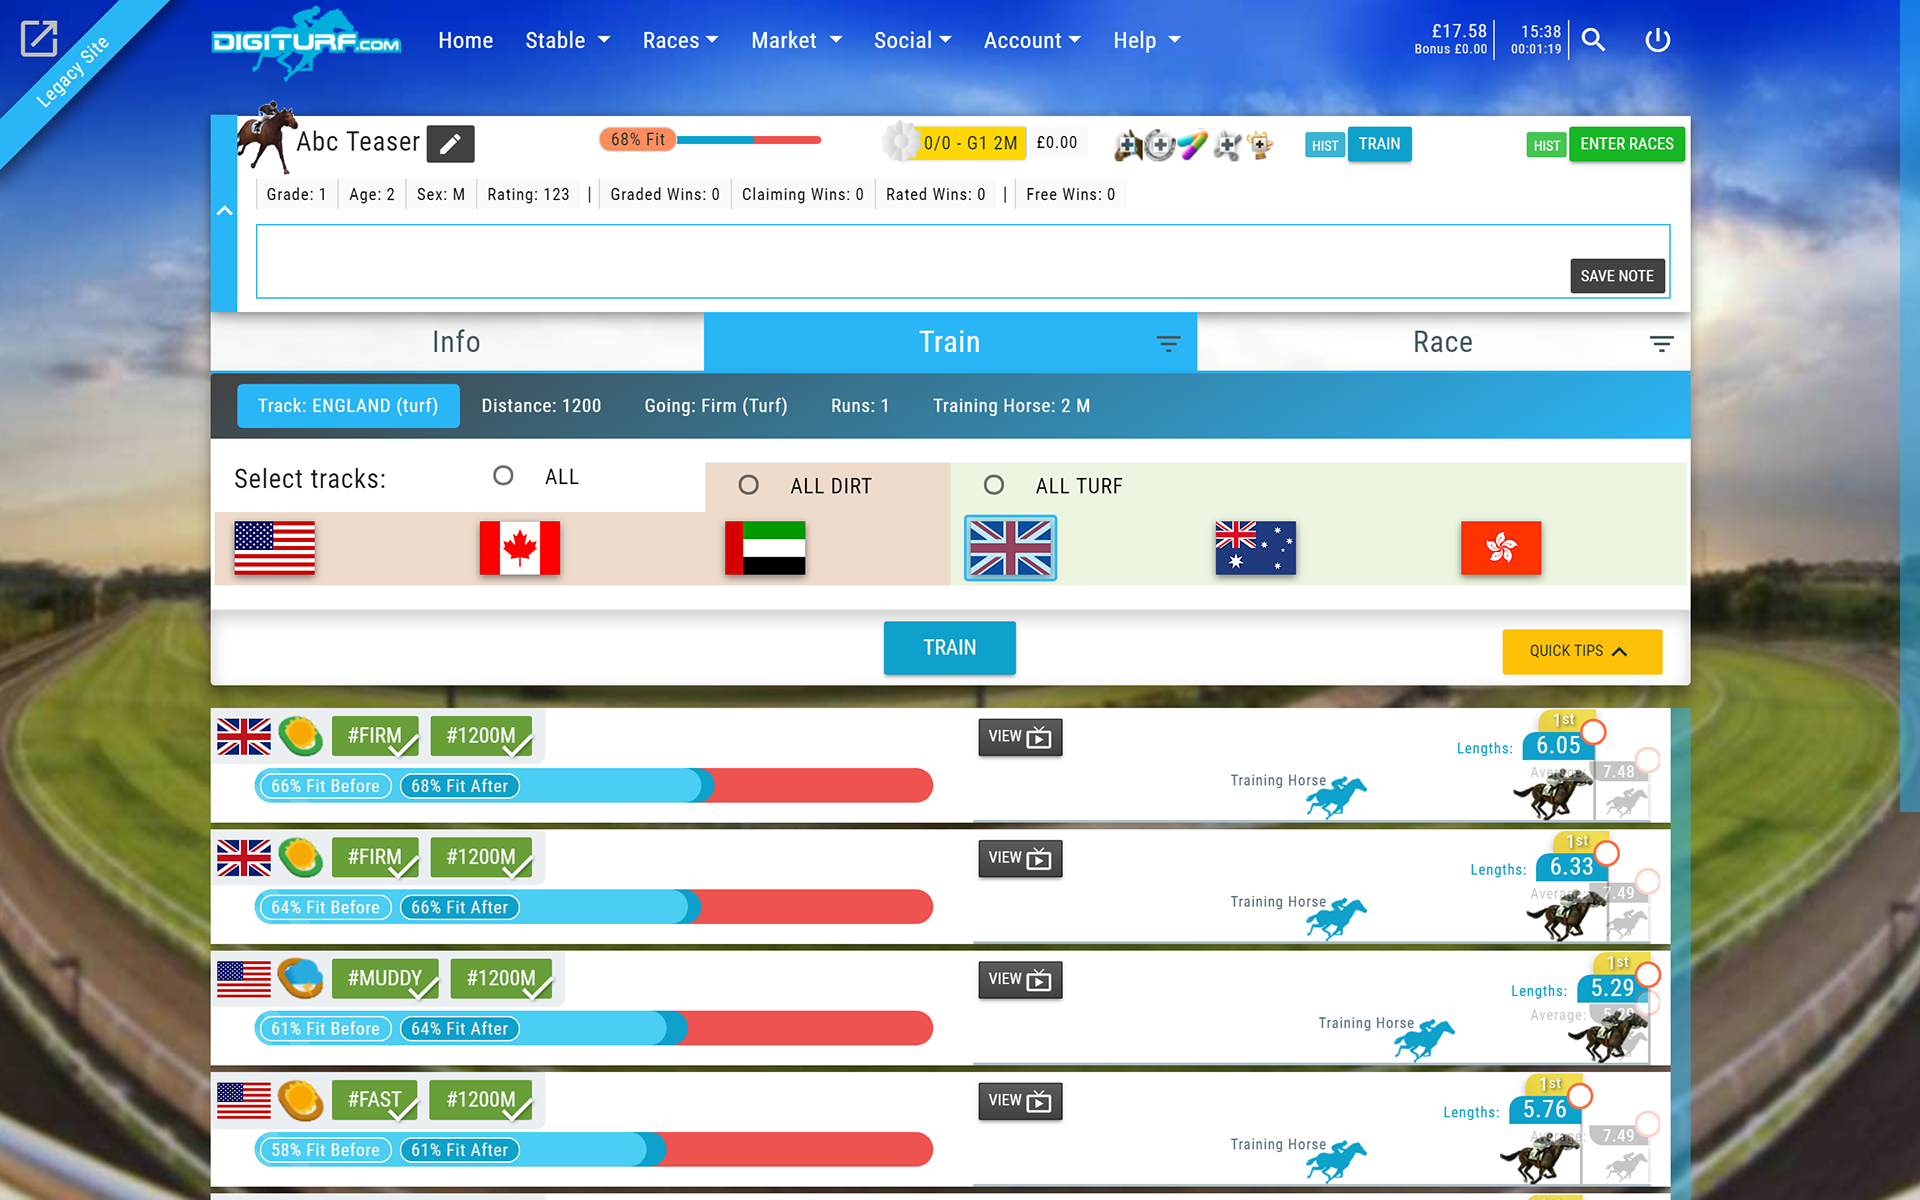The height and width of the screenshot is (1200, 1920).
Task: Switch to the Race tab
Action: point(1443,342)
